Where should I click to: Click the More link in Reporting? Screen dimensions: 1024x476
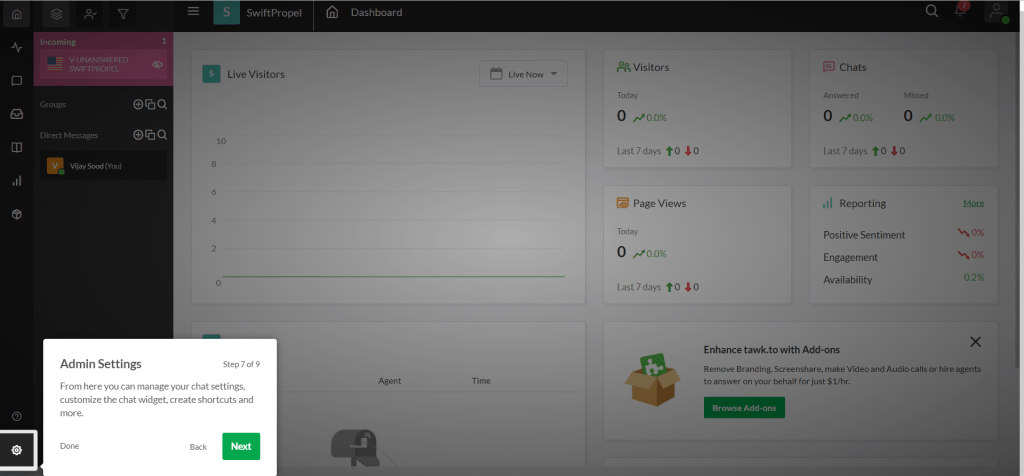click(x=973, y=203)
